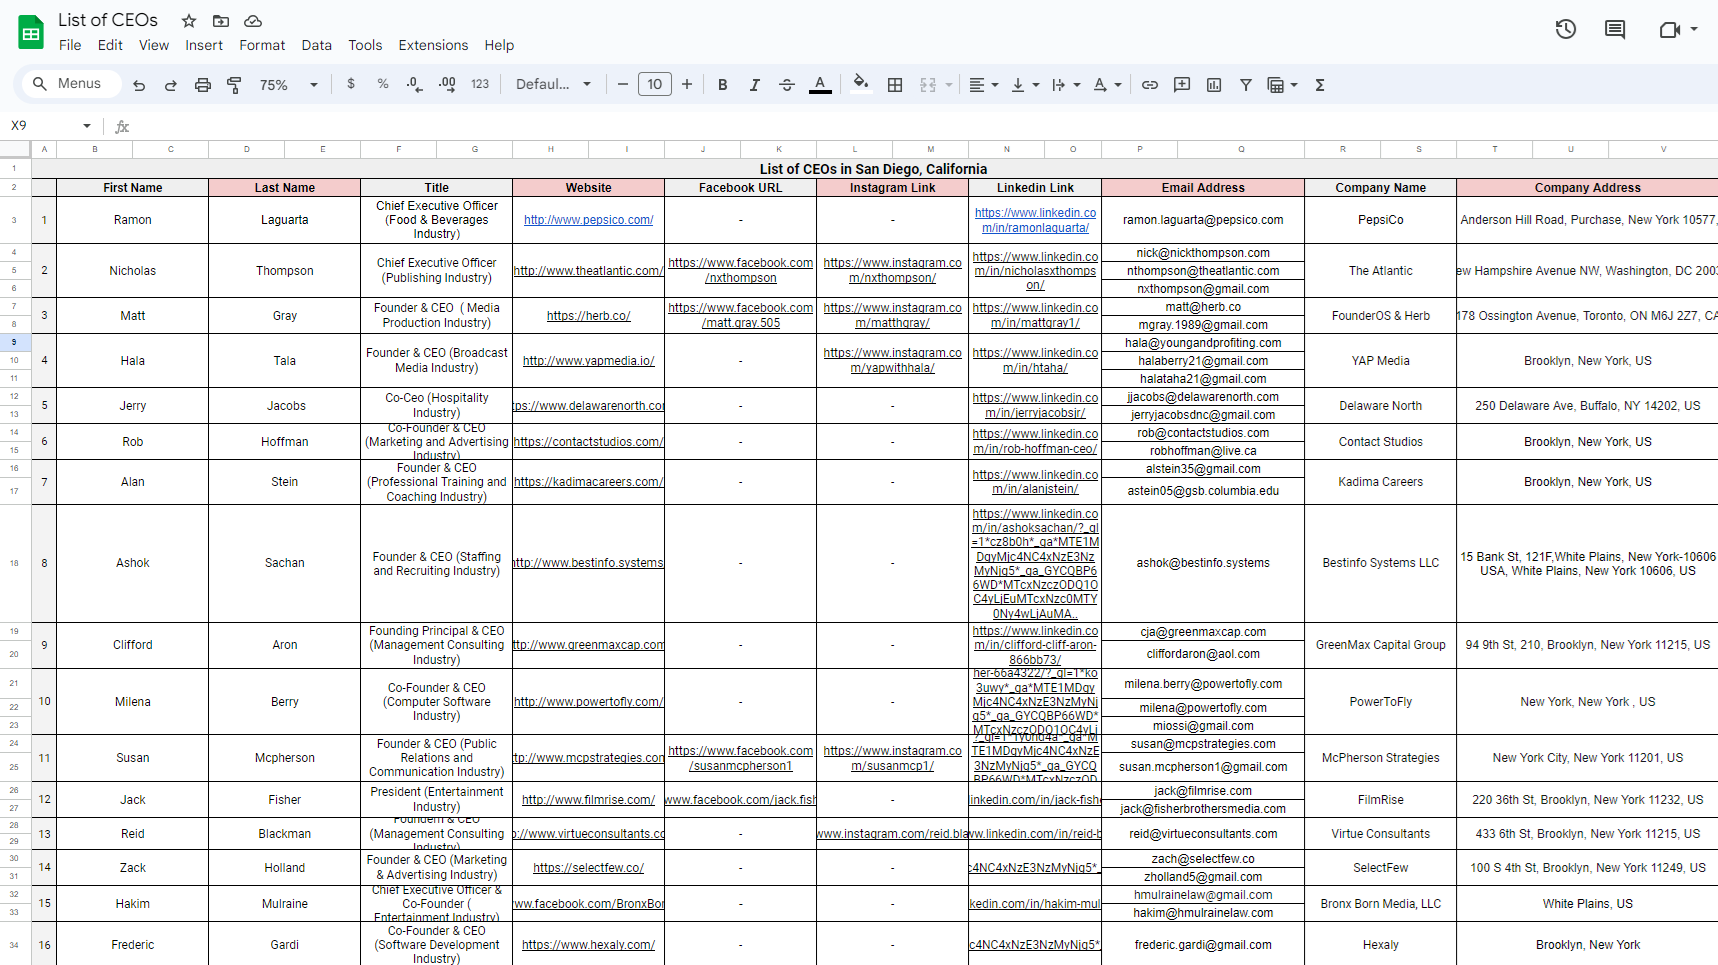The image size is (1718, 965).
Task: Open horizontal align dropdown
Action: coord(984,85)
